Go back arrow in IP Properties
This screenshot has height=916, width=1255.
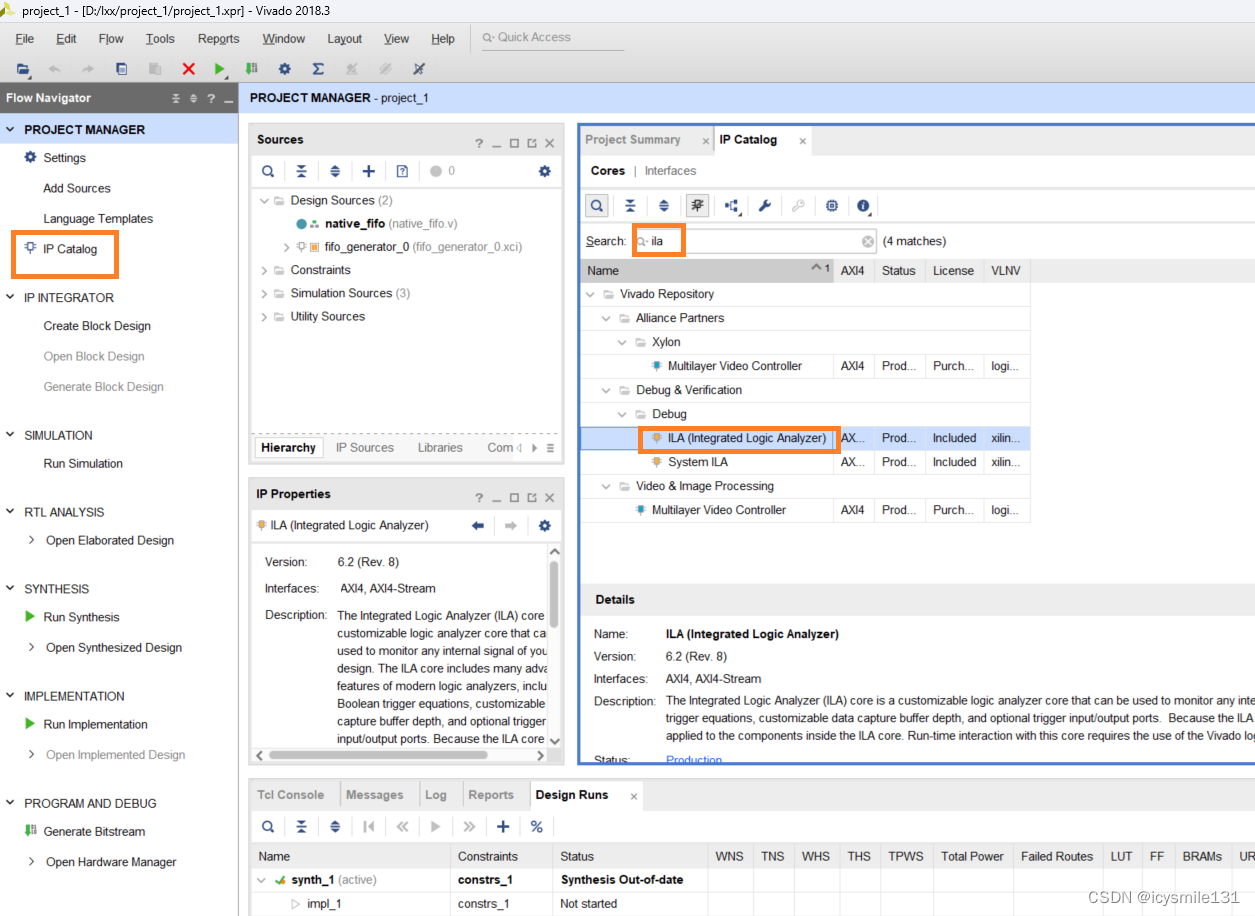[478, 525]
